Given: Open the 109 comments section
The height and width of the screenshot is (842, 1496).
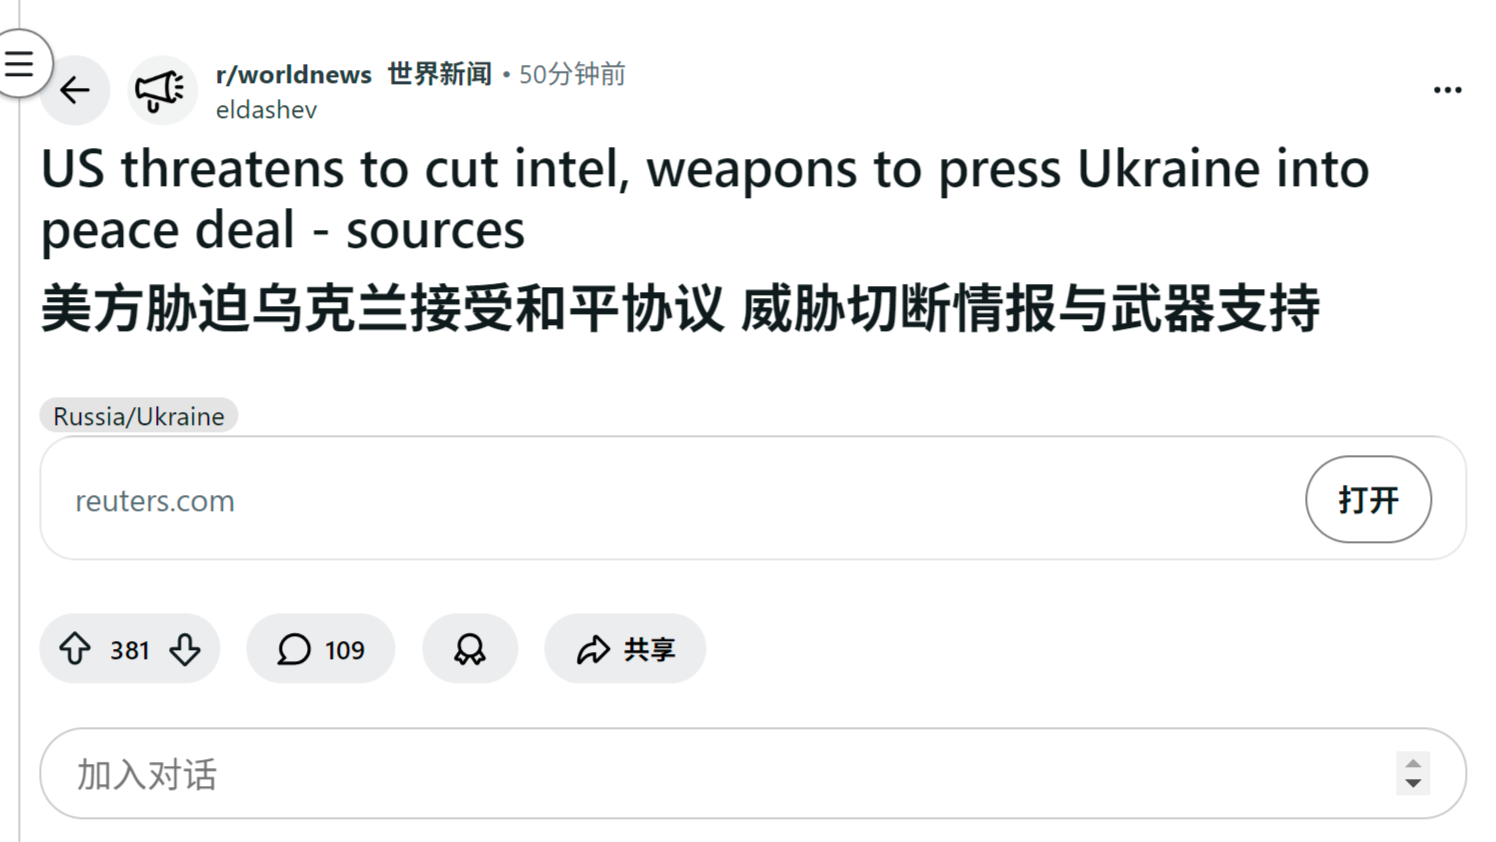Looking at the screenshot, I should coord(320,649).
